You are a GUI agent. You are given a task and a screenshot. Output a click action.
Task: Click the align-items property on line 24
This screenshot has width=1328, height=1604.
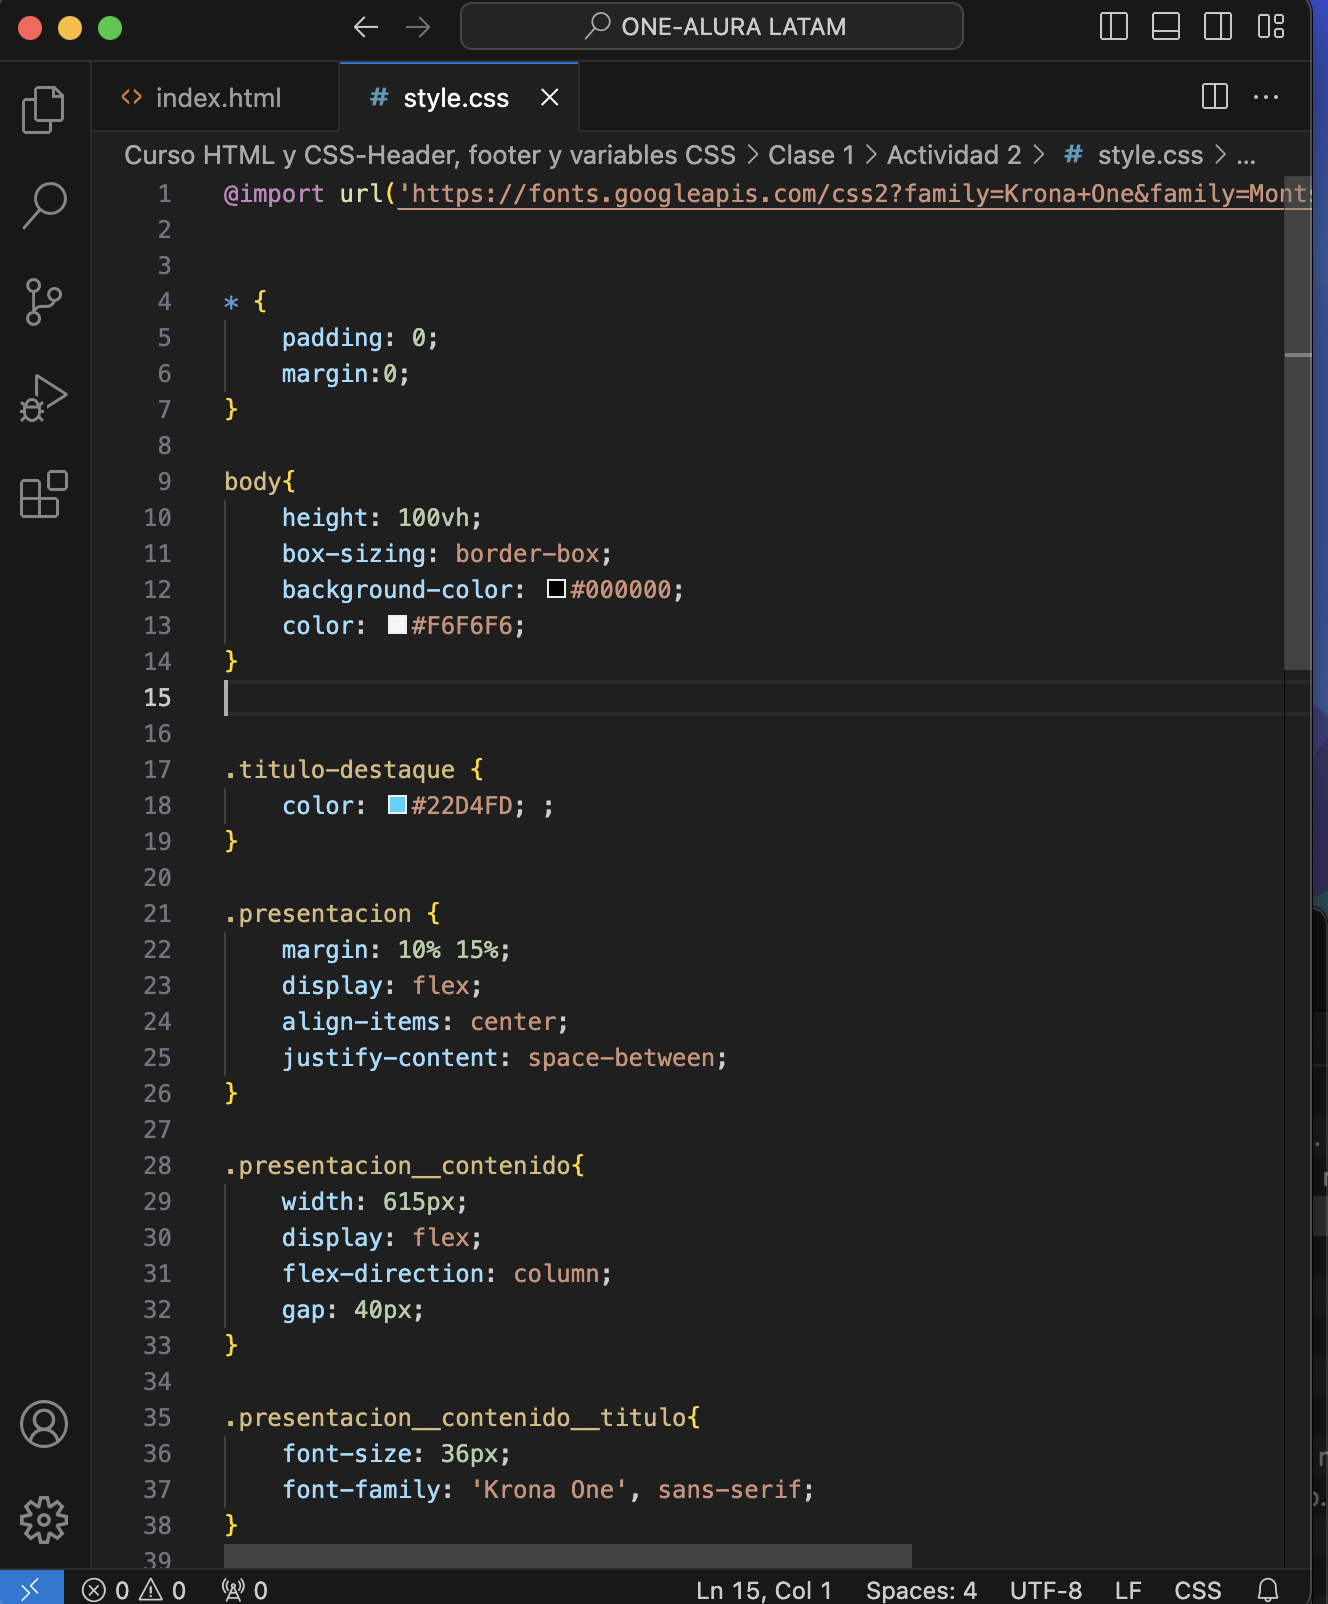tap(361, 1021)
